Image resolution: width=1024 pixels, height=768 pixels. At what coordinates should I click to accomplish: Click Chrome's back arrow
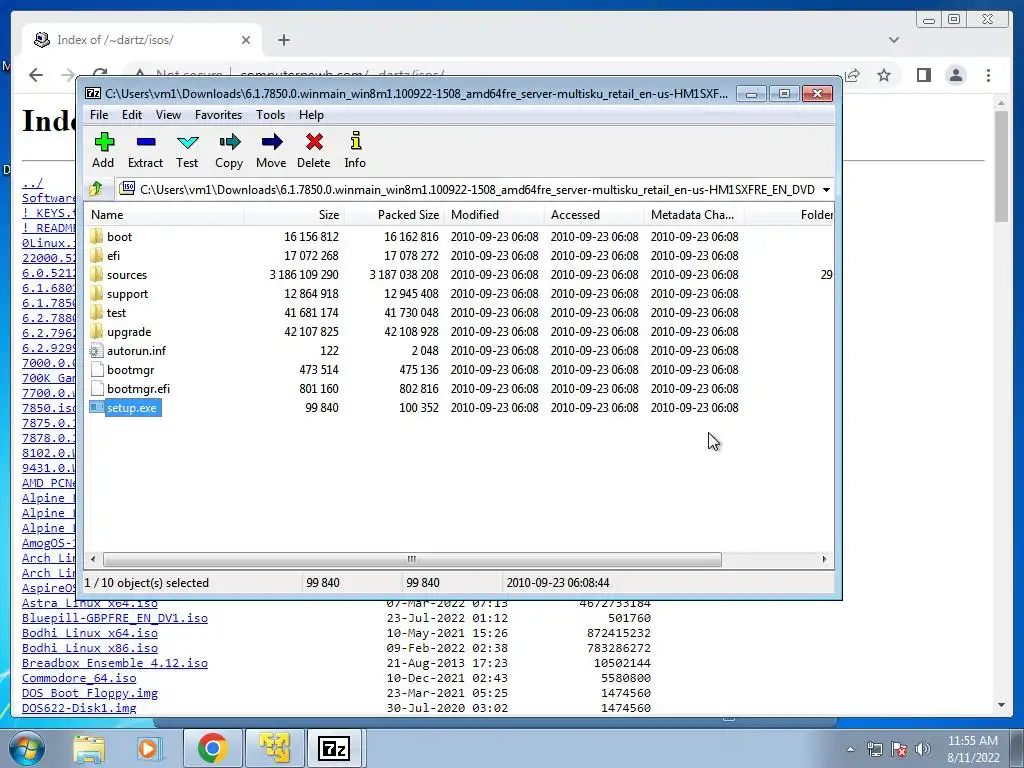[x=36, y=75]
